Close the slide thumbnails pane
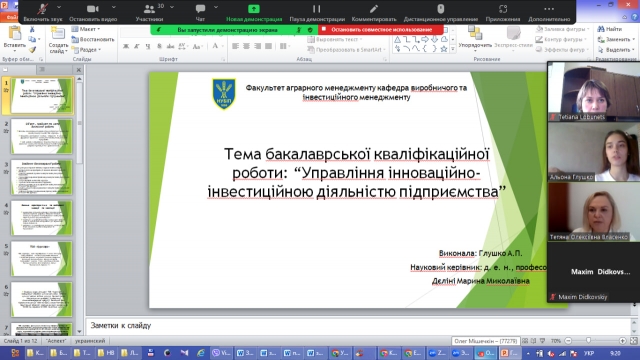The height and width of the screenshot is (360, 640). coord(79,70)
